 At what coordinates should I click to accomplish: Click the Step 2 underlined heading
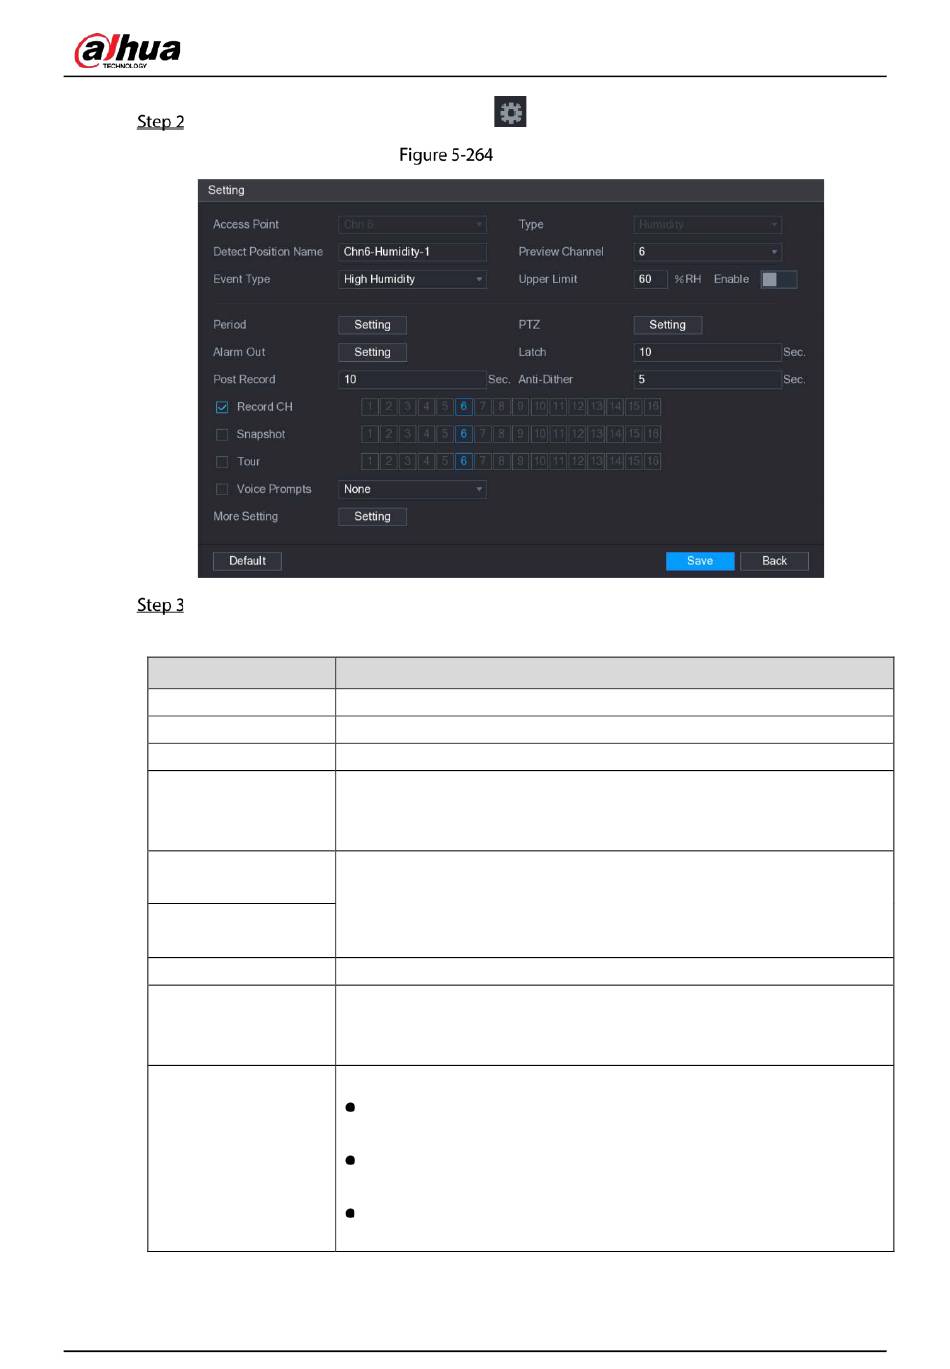click(x=161, y=122)
